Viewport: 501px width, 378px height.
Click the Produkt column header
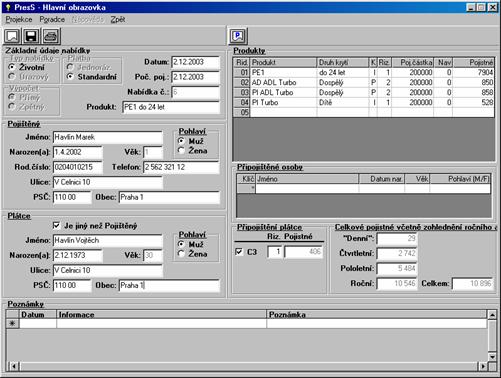283,62
